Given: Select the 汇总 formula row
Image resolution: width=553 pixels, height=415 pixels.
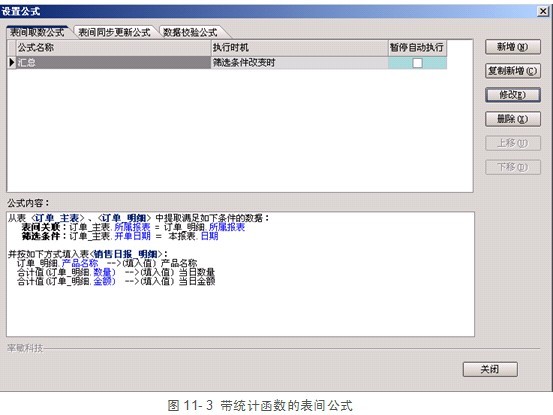Looking at the screenshot, I should (227, 63).
